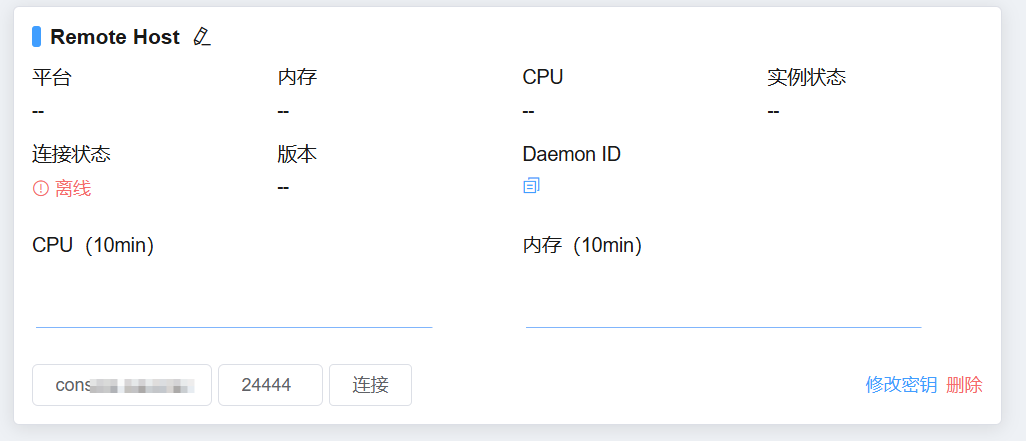The width and height of the screenshot is (1026, 441).
Task: Select the Remote Host title text
Action: click(115, 37)
